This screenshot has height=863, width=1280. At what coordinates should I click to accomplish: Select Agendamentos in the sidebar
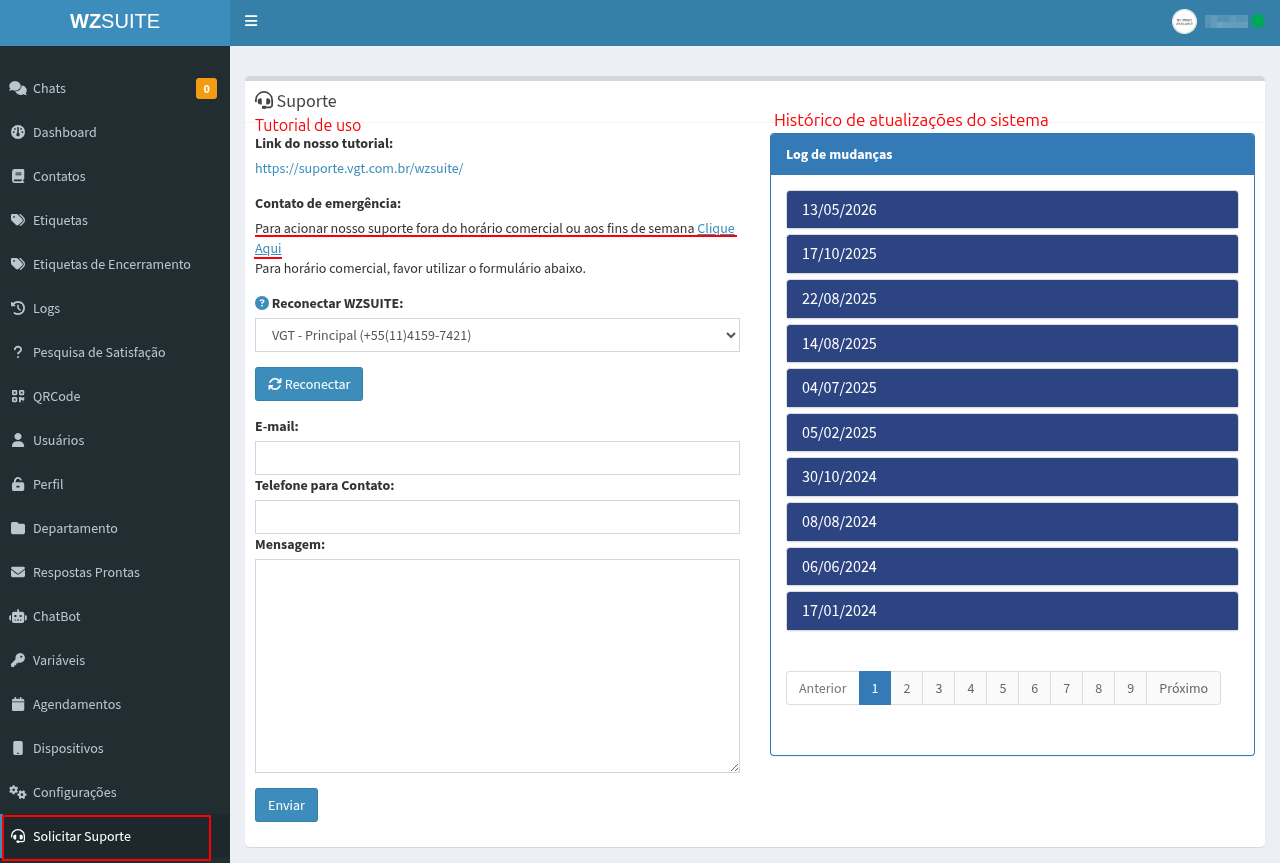(x=115, y=704)
